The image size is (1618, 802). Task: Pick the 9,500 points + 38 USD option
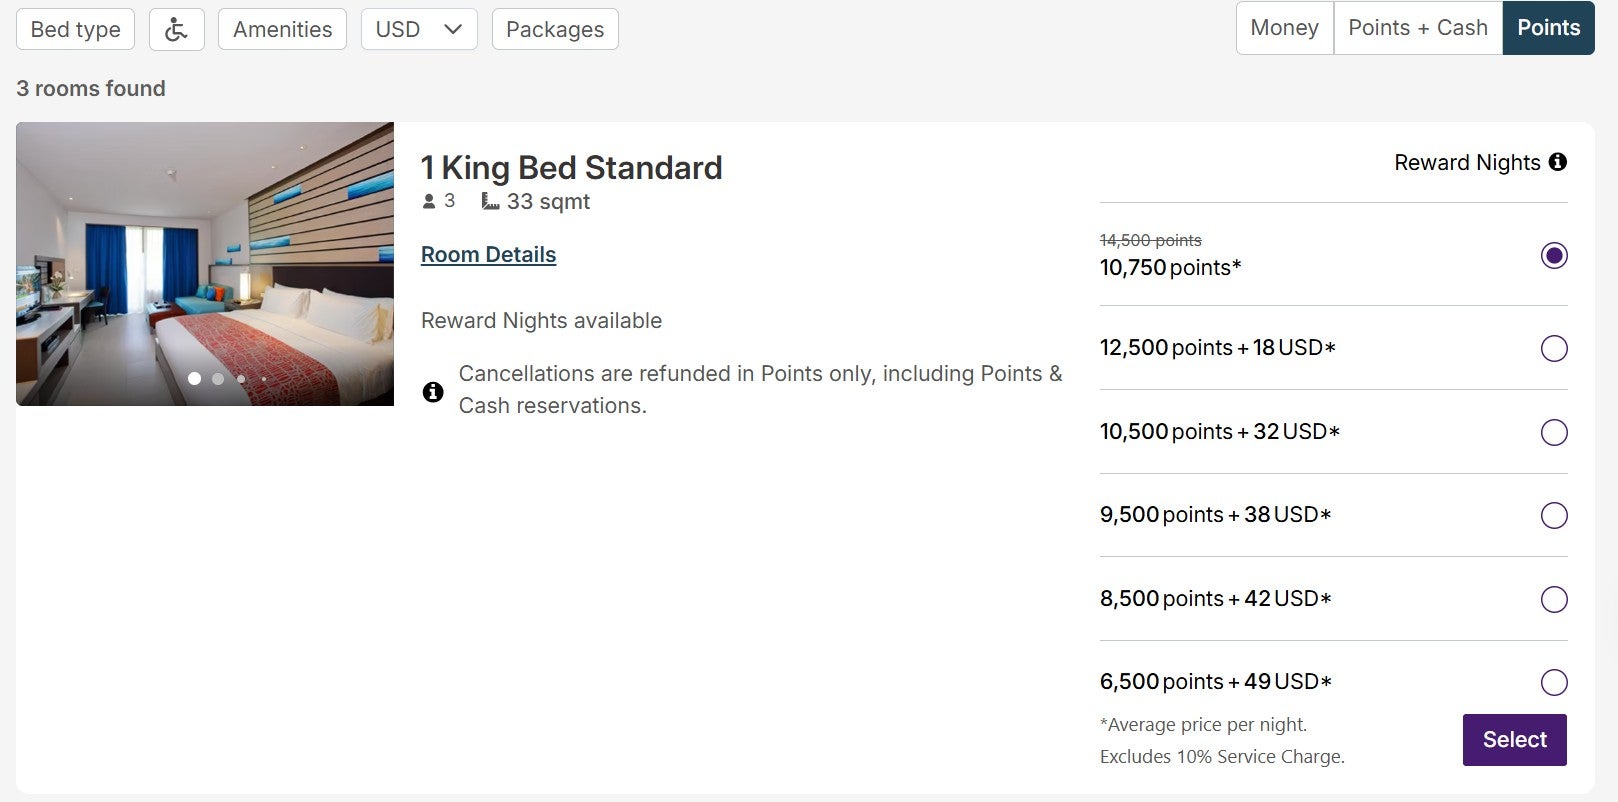coord(1553,516)
